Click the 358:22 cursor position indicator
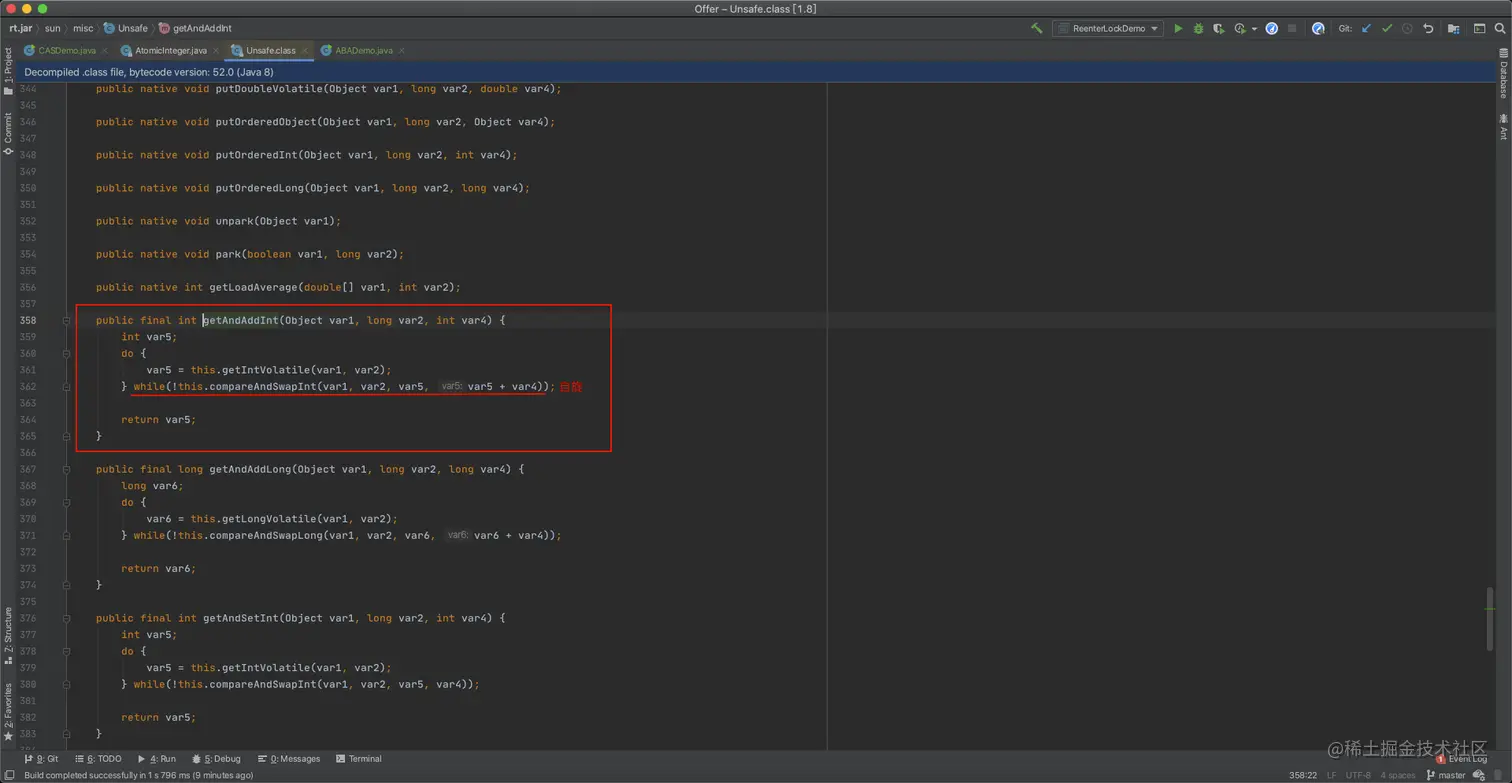This screenshot has height=783, width=1512. coord(1302,775)
